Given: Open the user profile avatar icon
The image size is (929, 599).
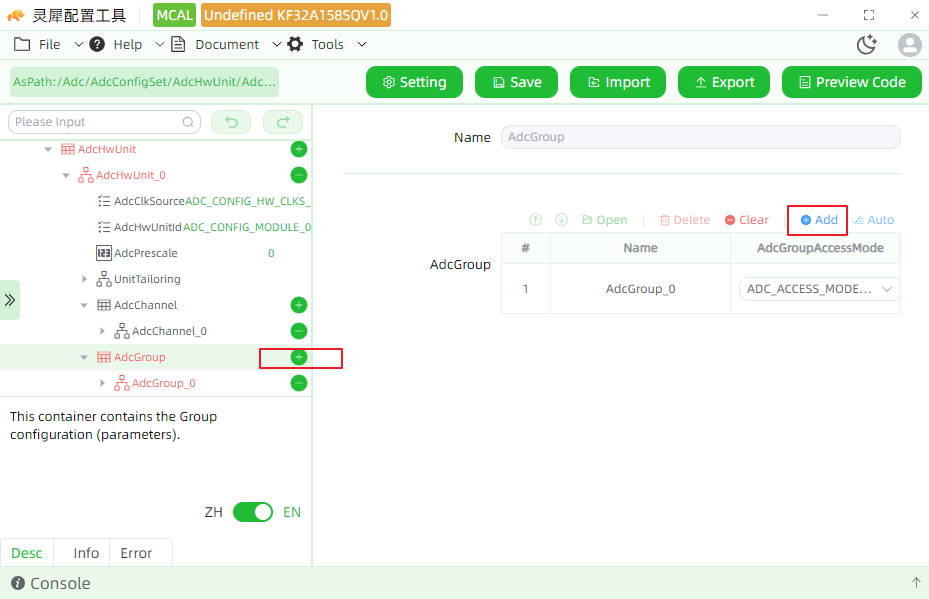Looking at the screenshot, I should [909, 45].
